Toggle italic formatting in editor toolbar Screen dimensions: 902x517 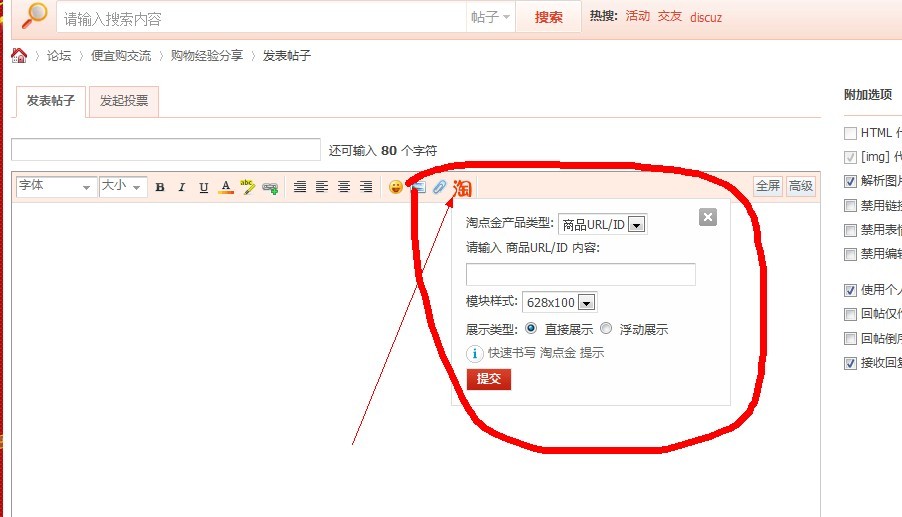(x=182, y=187)
